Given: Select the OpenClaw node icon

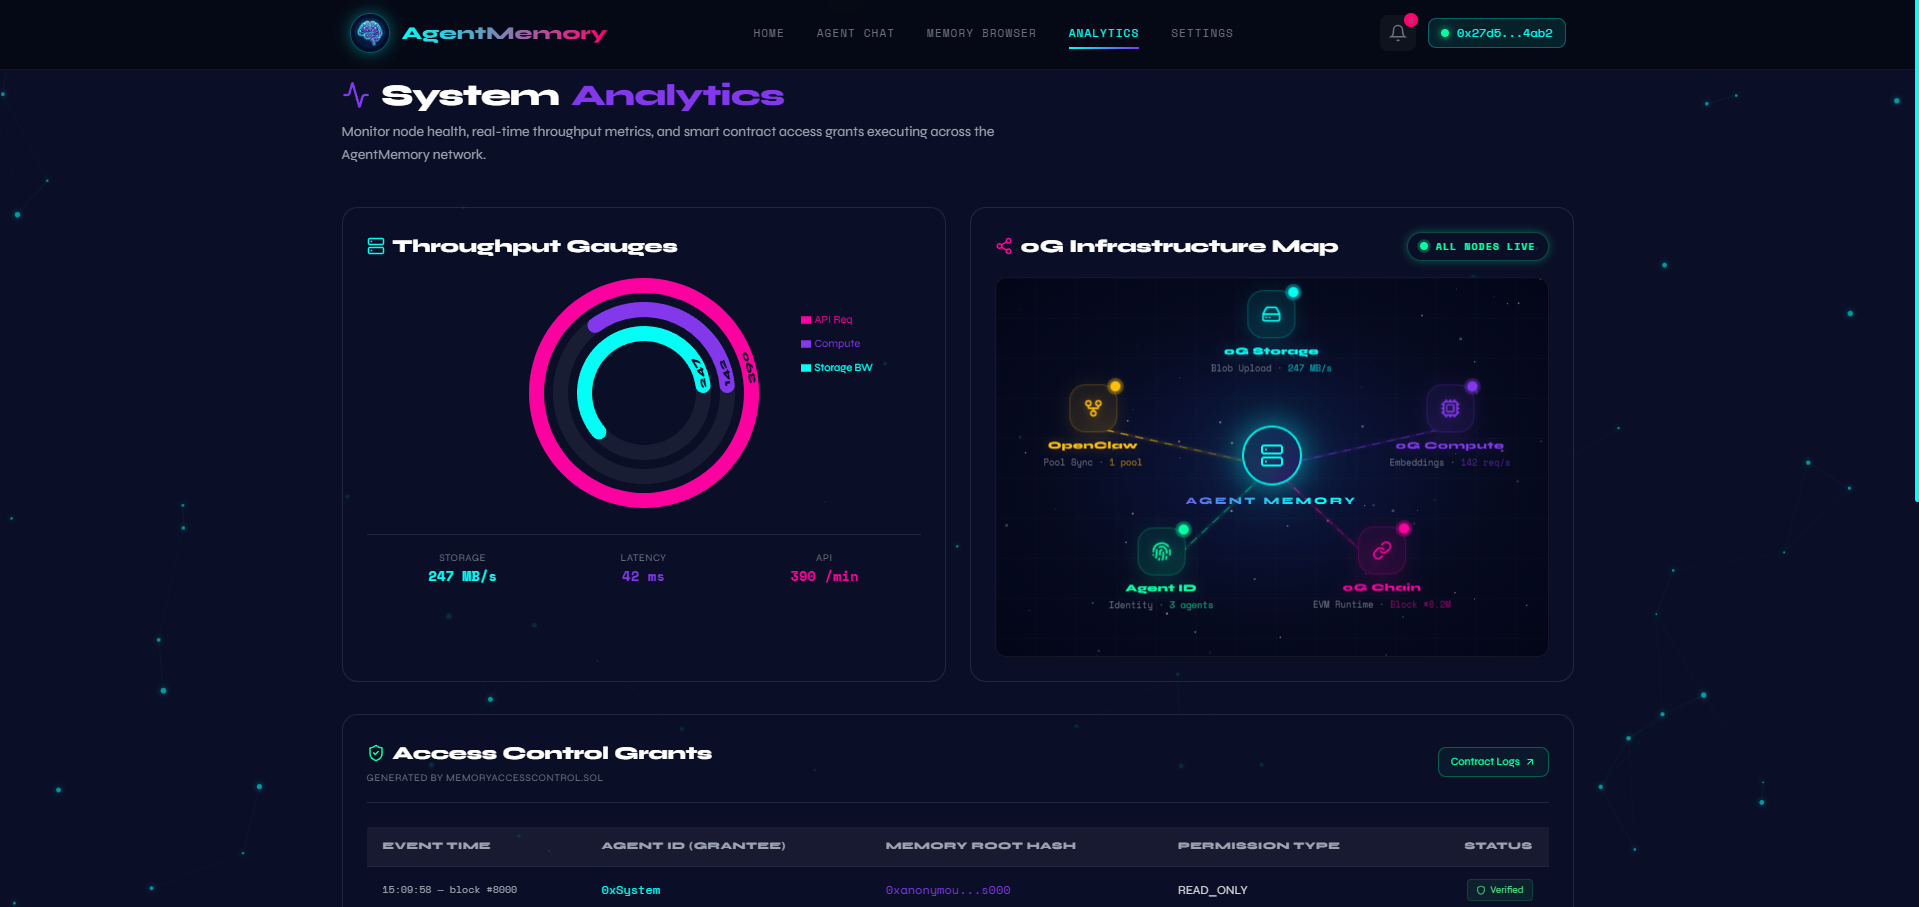Looking at the screenshot, I should point(1093,408).
